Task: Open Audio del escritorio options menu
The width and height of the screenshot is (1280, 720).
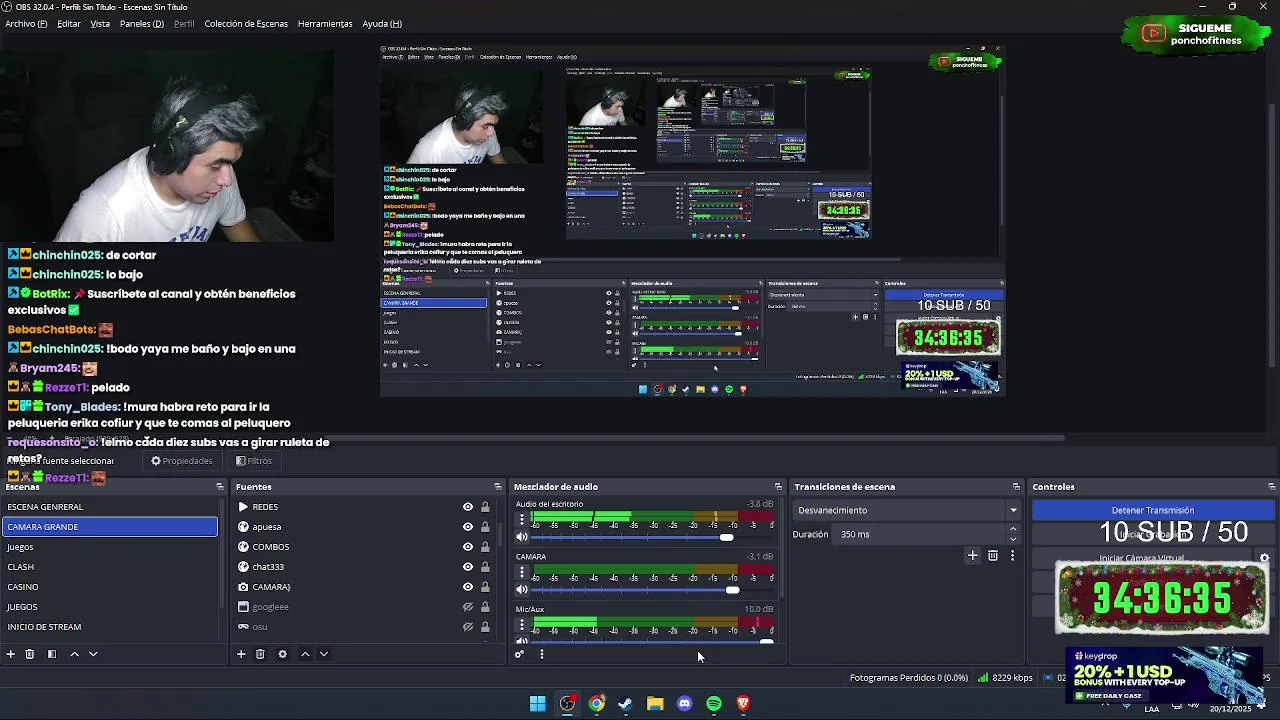Action: [x=521, y=520]
